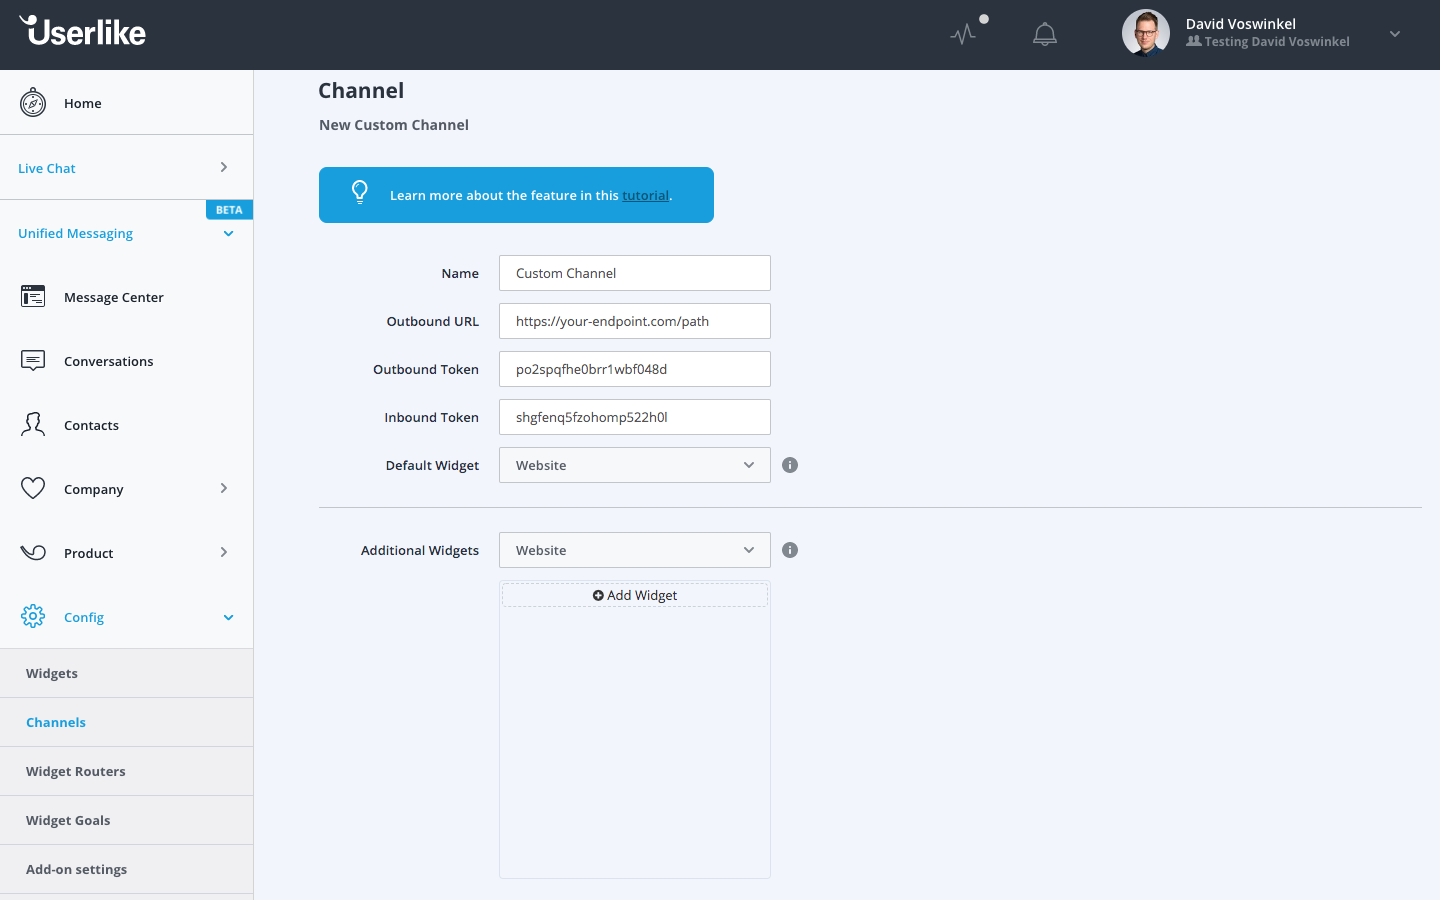Click the BETA badge on Unified Messaging

click(229, 210)
